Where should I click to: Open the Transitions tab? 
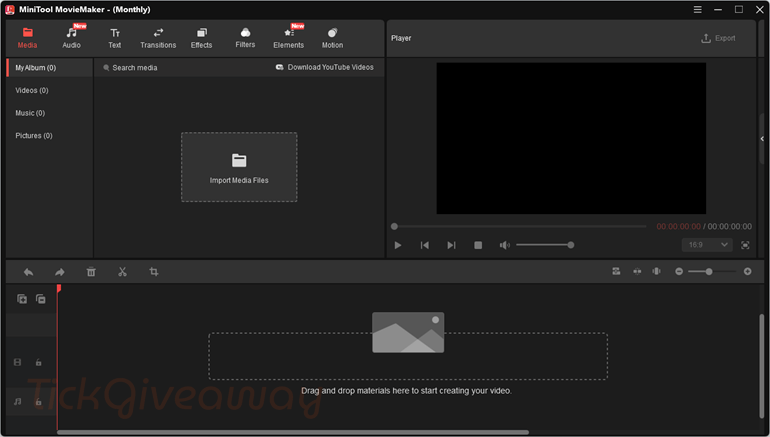[158, 38]
